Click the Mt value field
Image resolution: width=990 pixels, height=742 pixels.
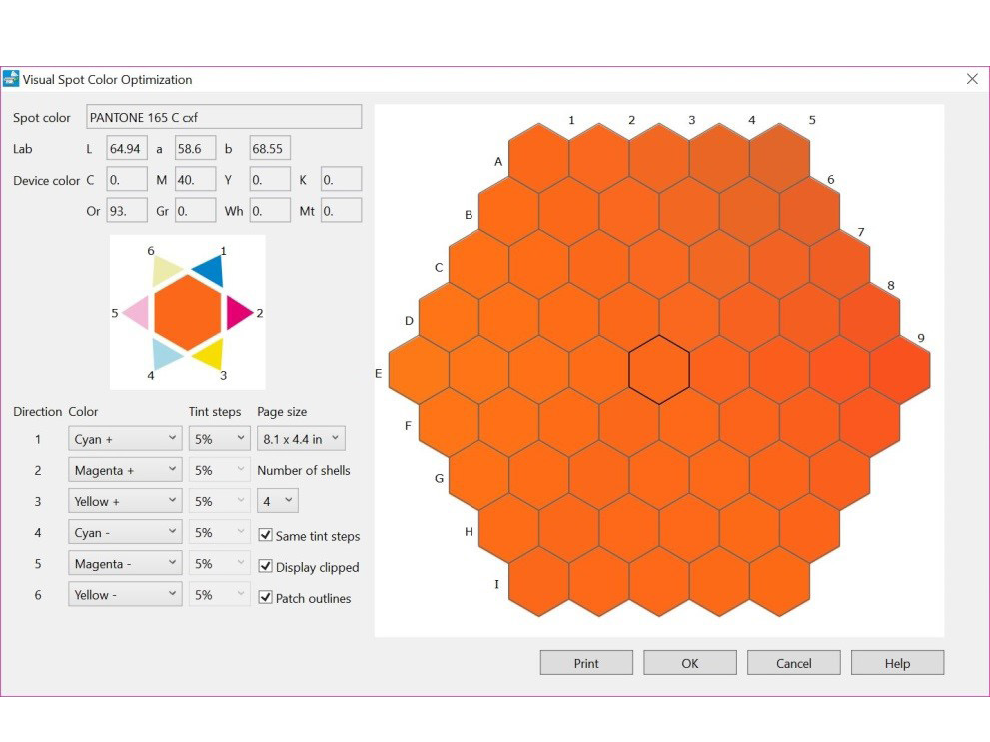tap(342, 210)
